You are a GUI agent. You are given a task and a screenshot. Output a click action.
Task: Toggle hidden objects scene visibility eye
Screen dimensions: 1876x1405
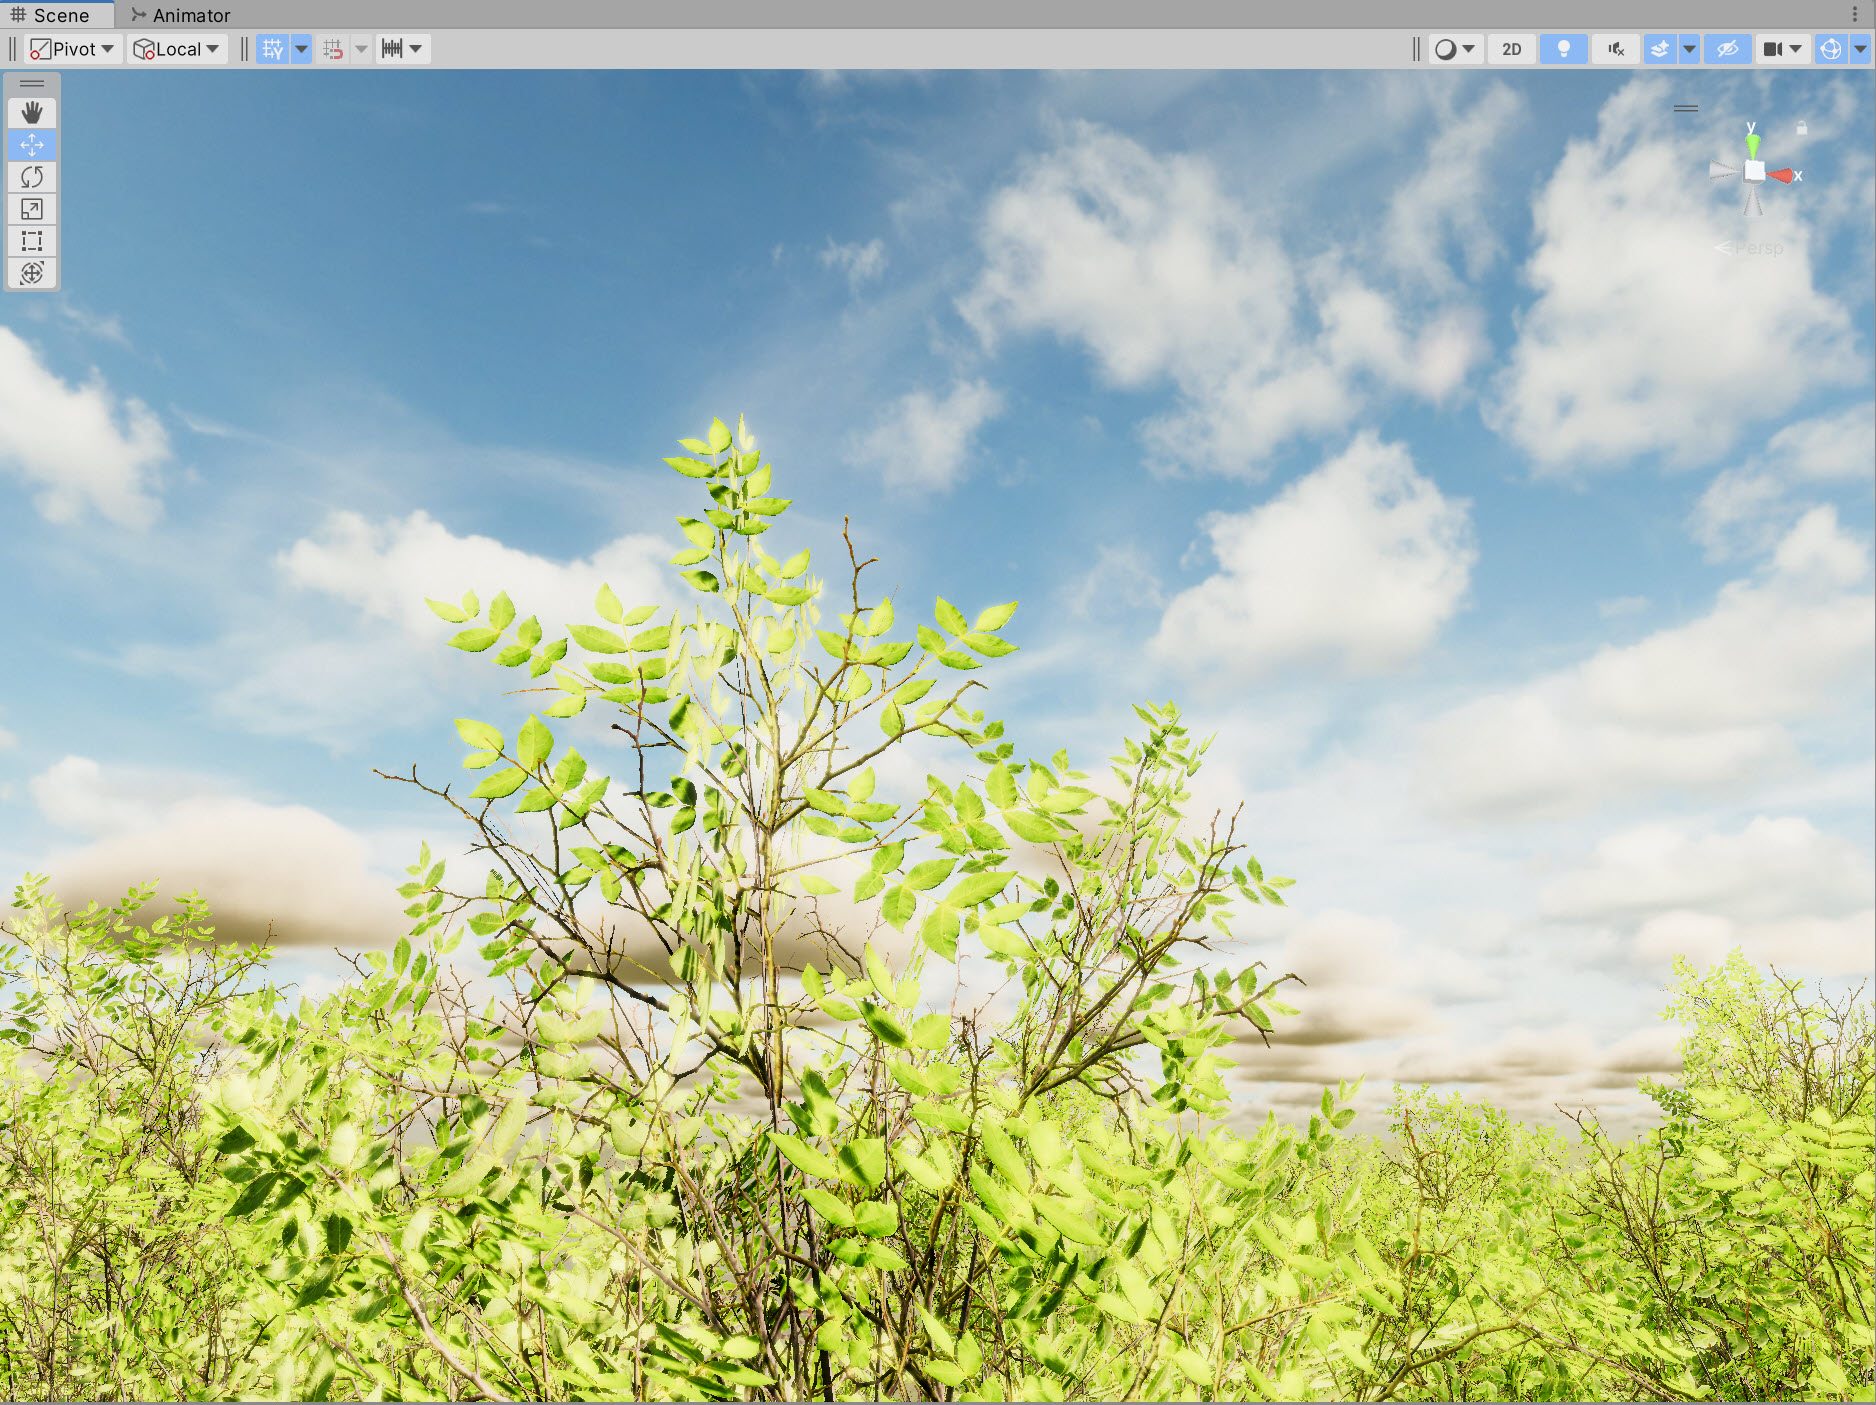coord(1727,49)
